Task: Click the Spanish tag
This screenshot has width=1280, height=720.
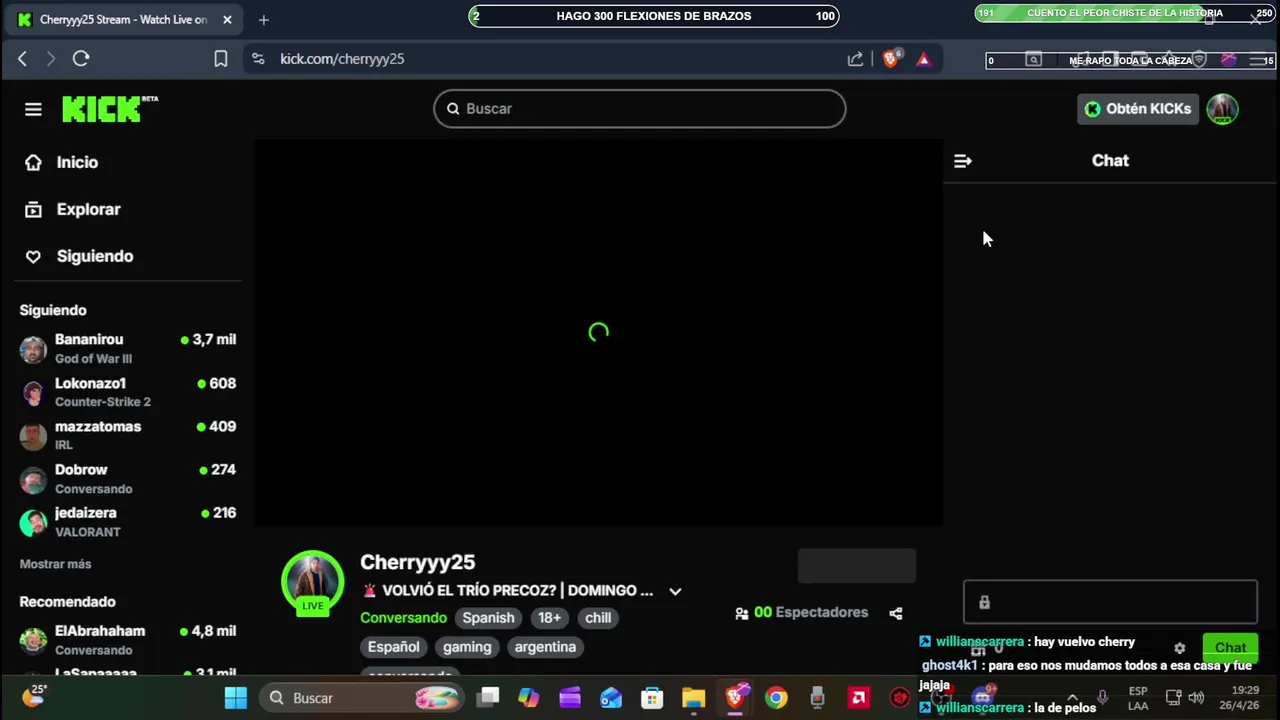Action: click(488, 618)
